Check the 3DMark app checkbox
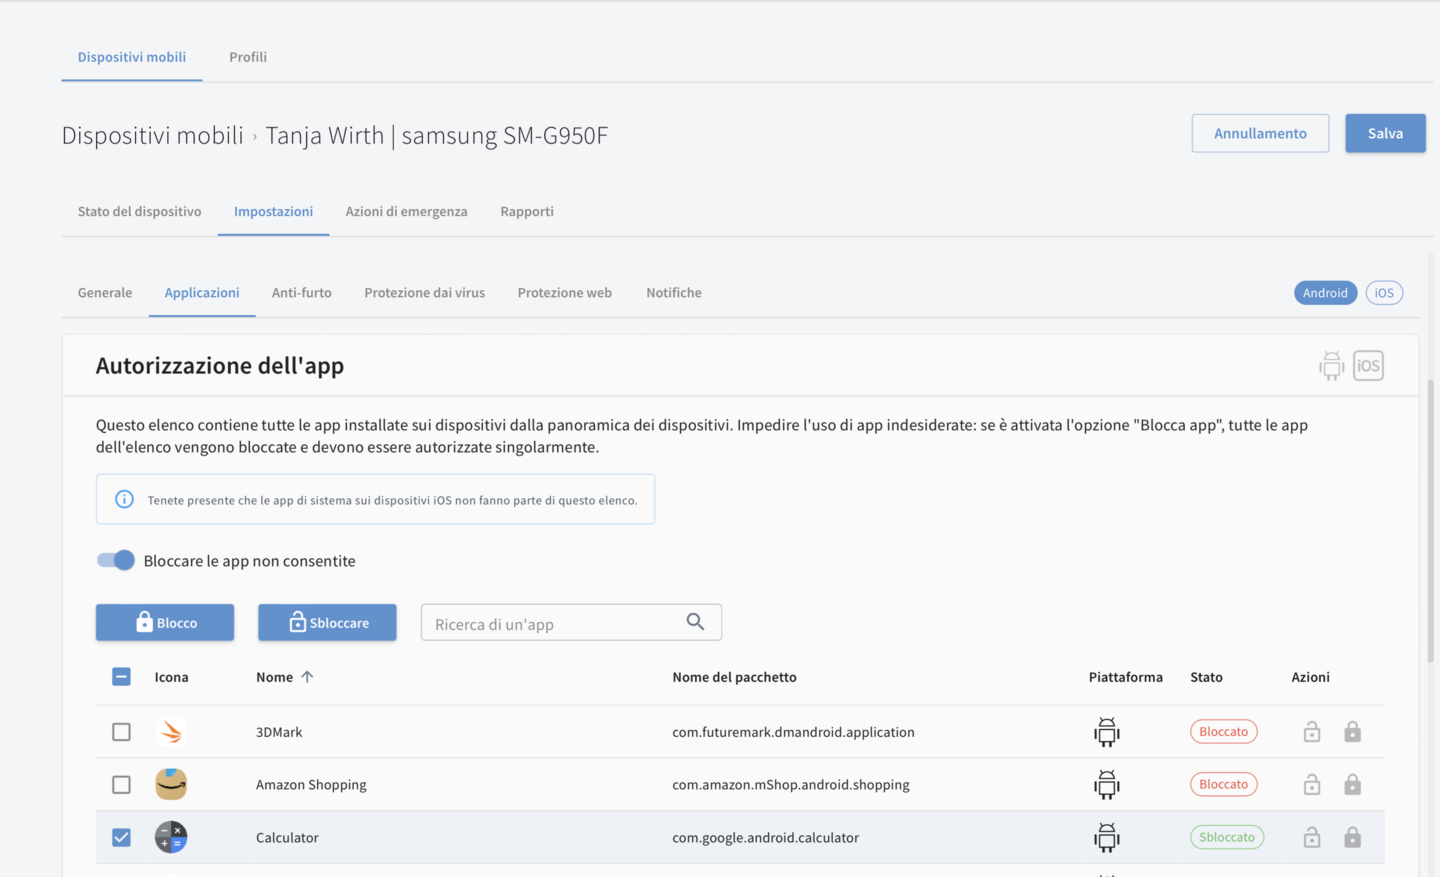The height and width of the screenshot is (877, 1440). click(x=121, y=732)
